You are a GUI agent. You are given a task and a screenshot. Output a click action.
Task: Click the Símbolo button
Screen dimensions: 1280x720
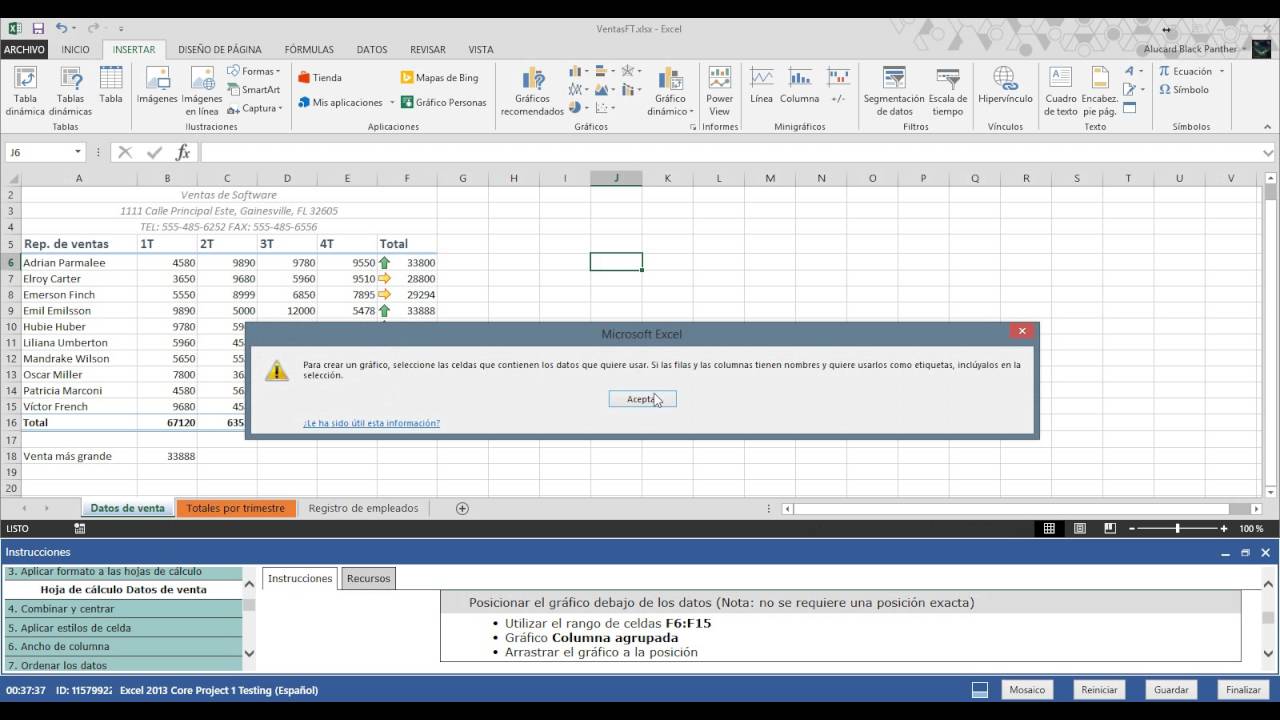point(1184,89)
